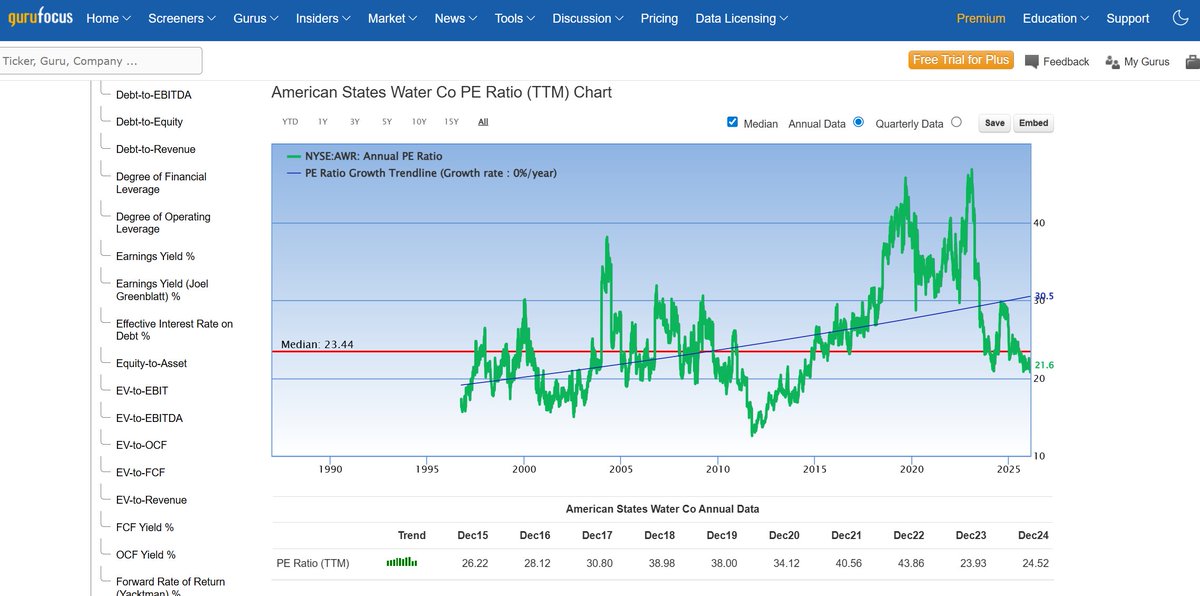Expand the Education menu
This screenshot has height=596, width=1200.
pyautogui.click(x=1057, y=18)
